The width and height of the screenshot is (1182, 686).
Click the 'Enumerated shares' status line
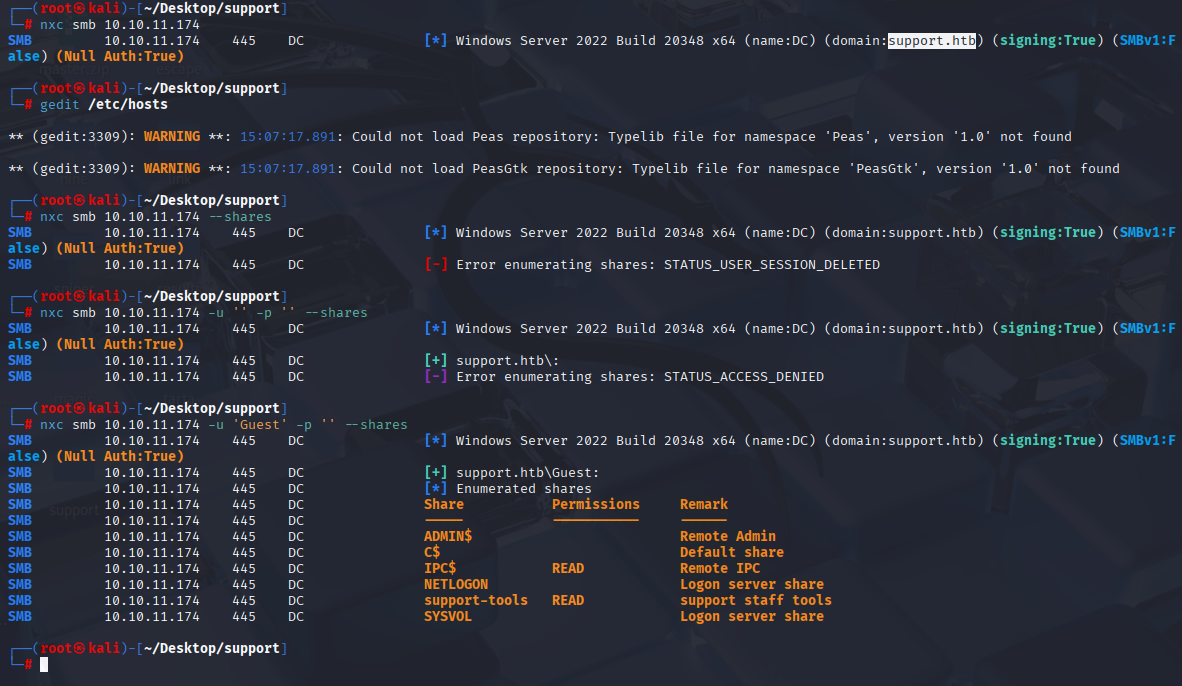pyautogui.click(x=524, y=488)
